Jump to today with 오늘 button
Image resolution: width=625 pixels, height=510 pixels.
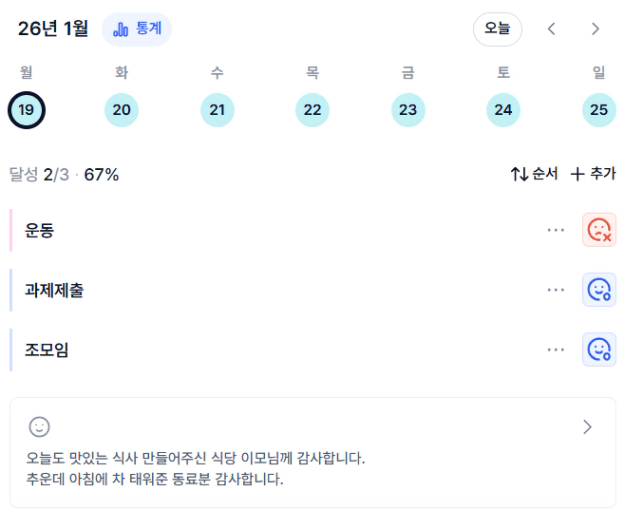[x=497, y=29]
